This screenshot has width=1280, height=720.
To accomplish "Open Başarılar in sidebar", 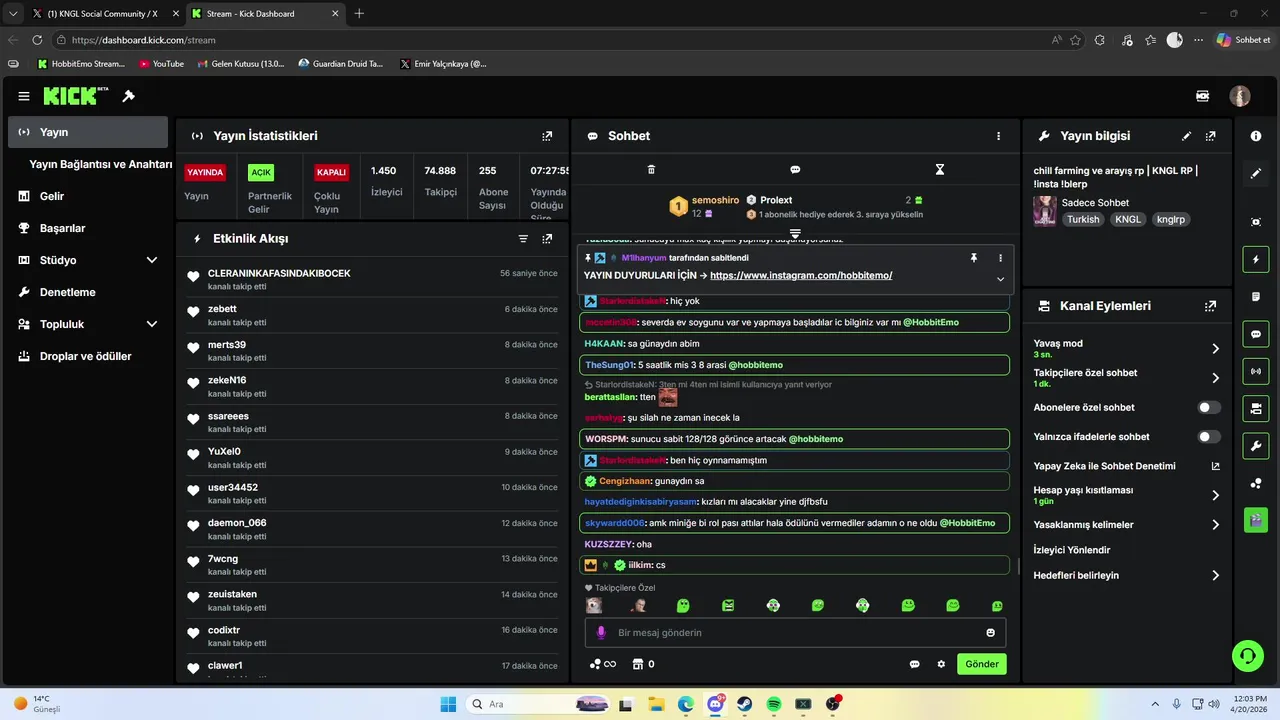I will click(88, 228).
